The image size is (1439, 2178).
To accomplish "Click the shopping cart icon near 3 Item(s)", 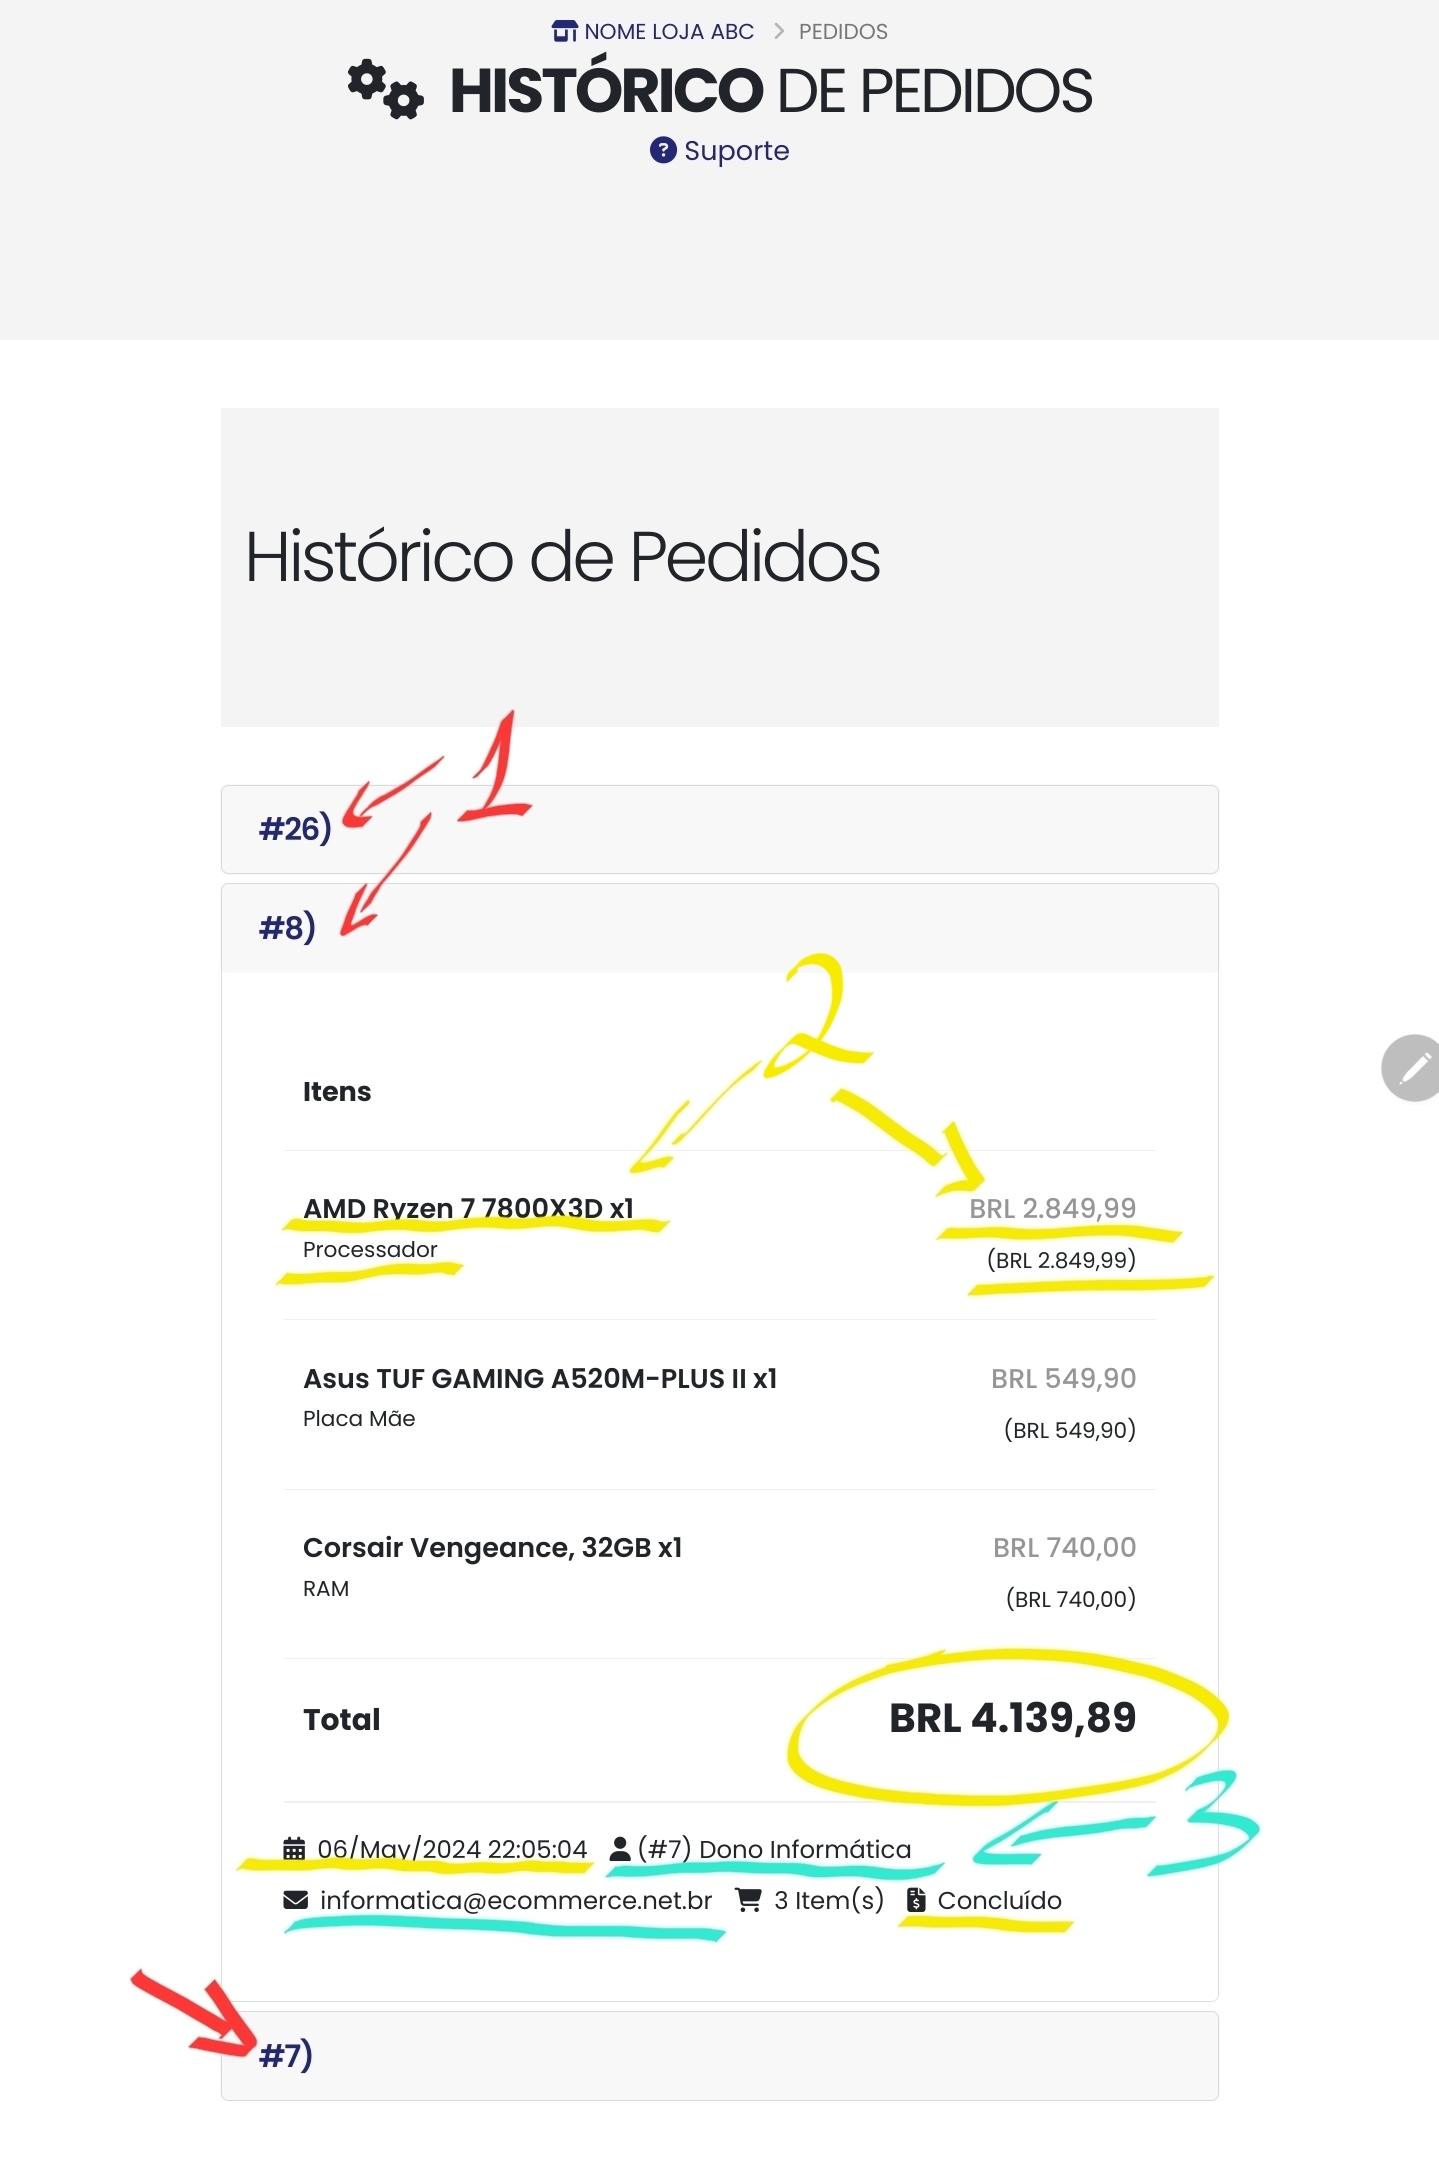I will coord(749,1899).
